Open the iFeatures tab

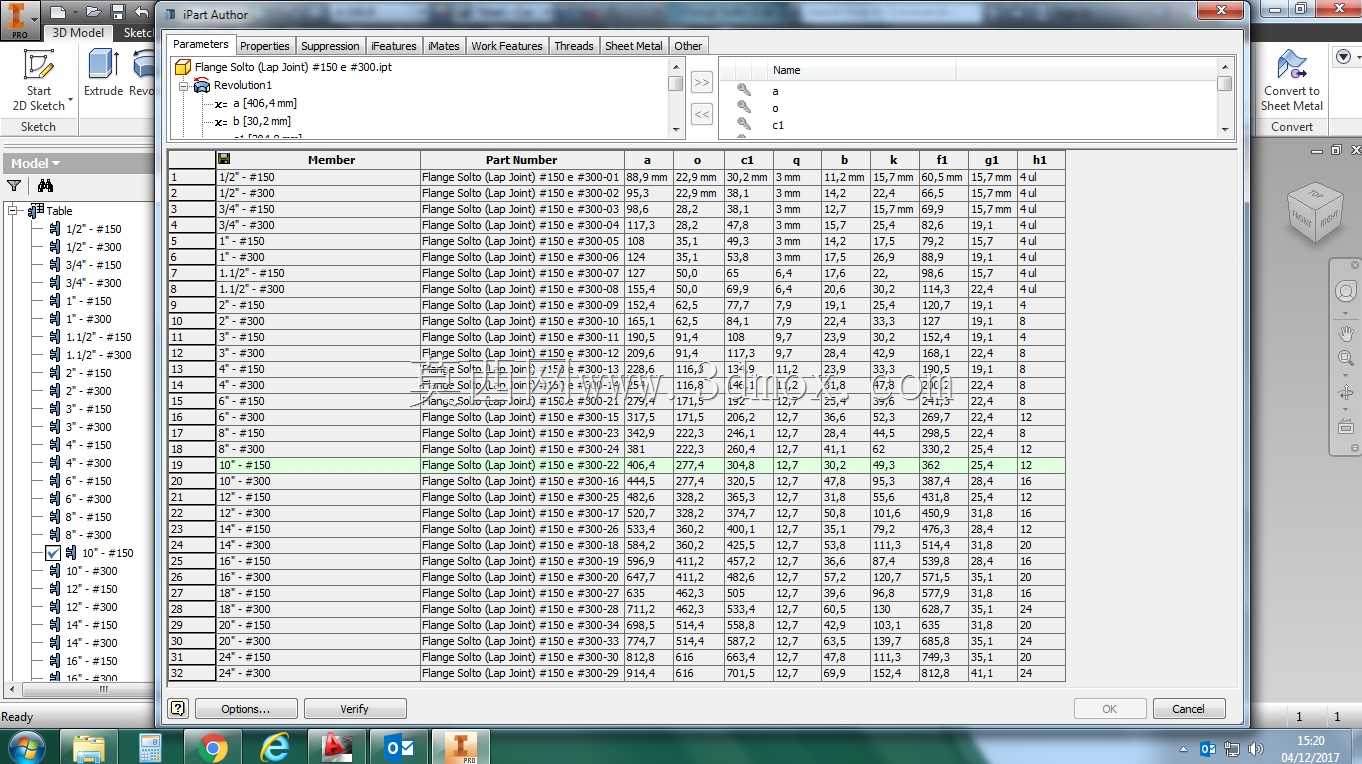(394, 46)
